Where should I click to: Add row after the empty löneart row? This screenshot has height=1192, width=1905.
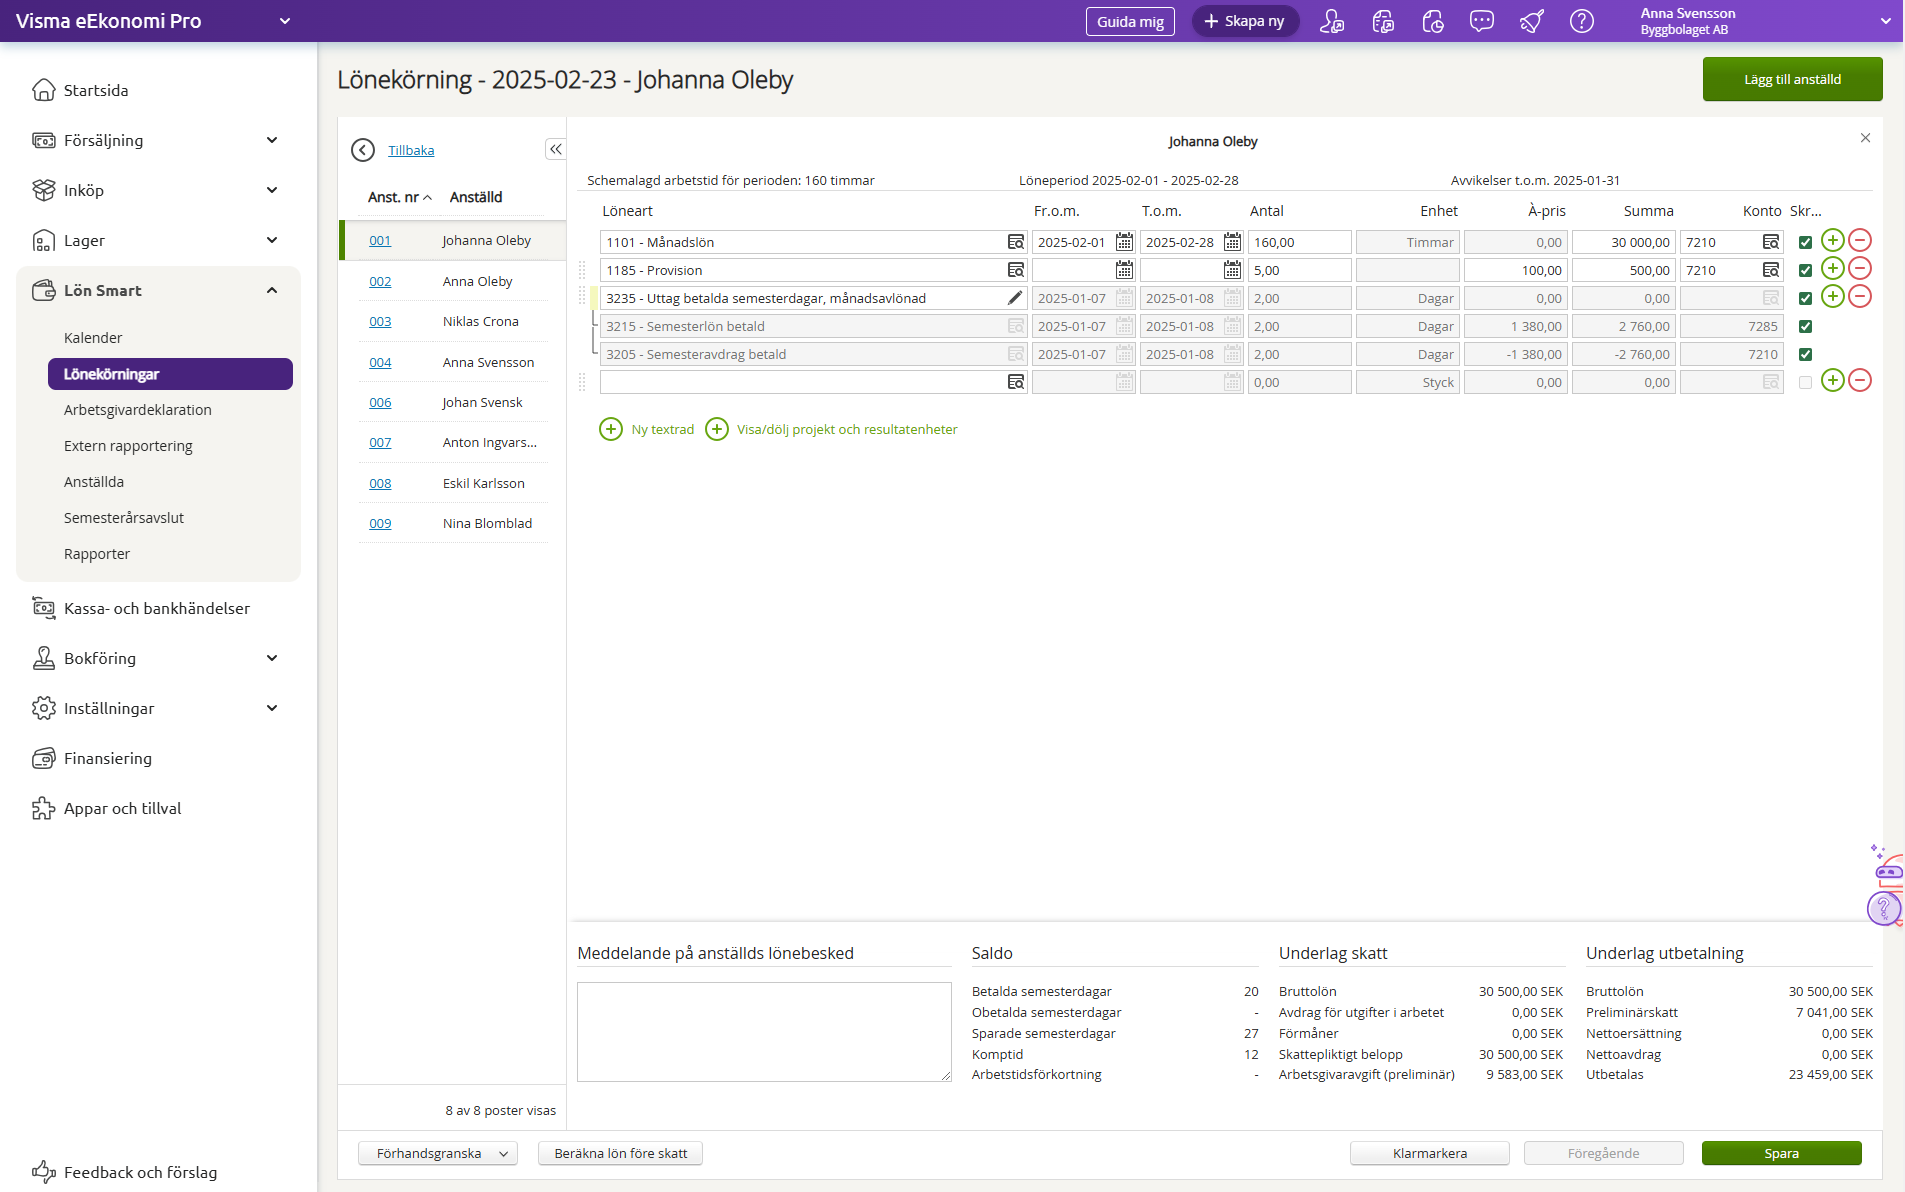click(1832, 380)
